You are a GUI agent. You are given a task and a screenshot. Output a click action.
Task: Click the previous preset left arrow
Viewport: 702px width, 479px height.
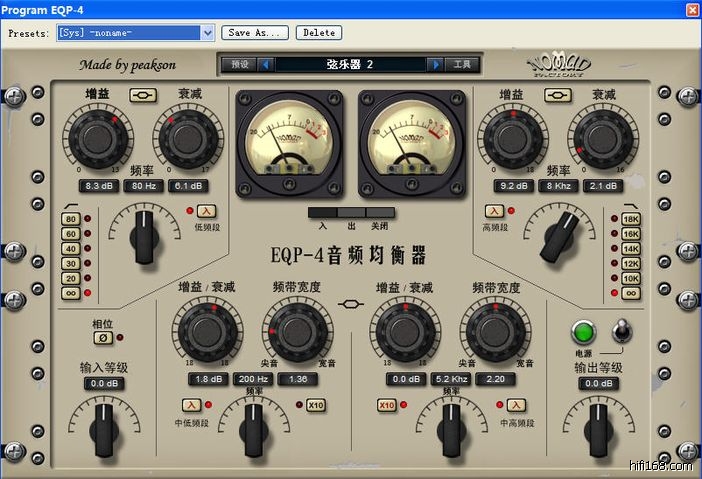point(266,65)
